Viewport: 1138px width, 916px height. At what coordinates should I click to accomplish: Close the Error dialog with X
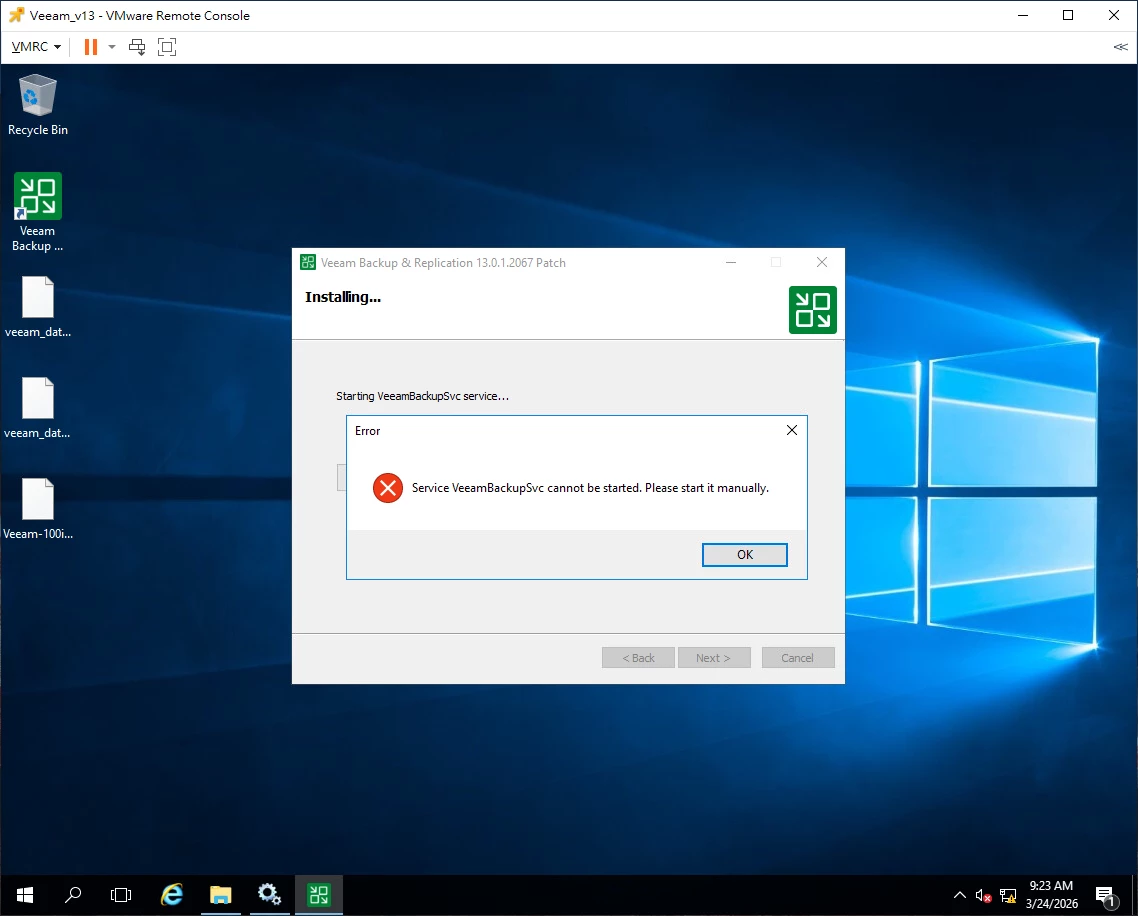[792, 430]
